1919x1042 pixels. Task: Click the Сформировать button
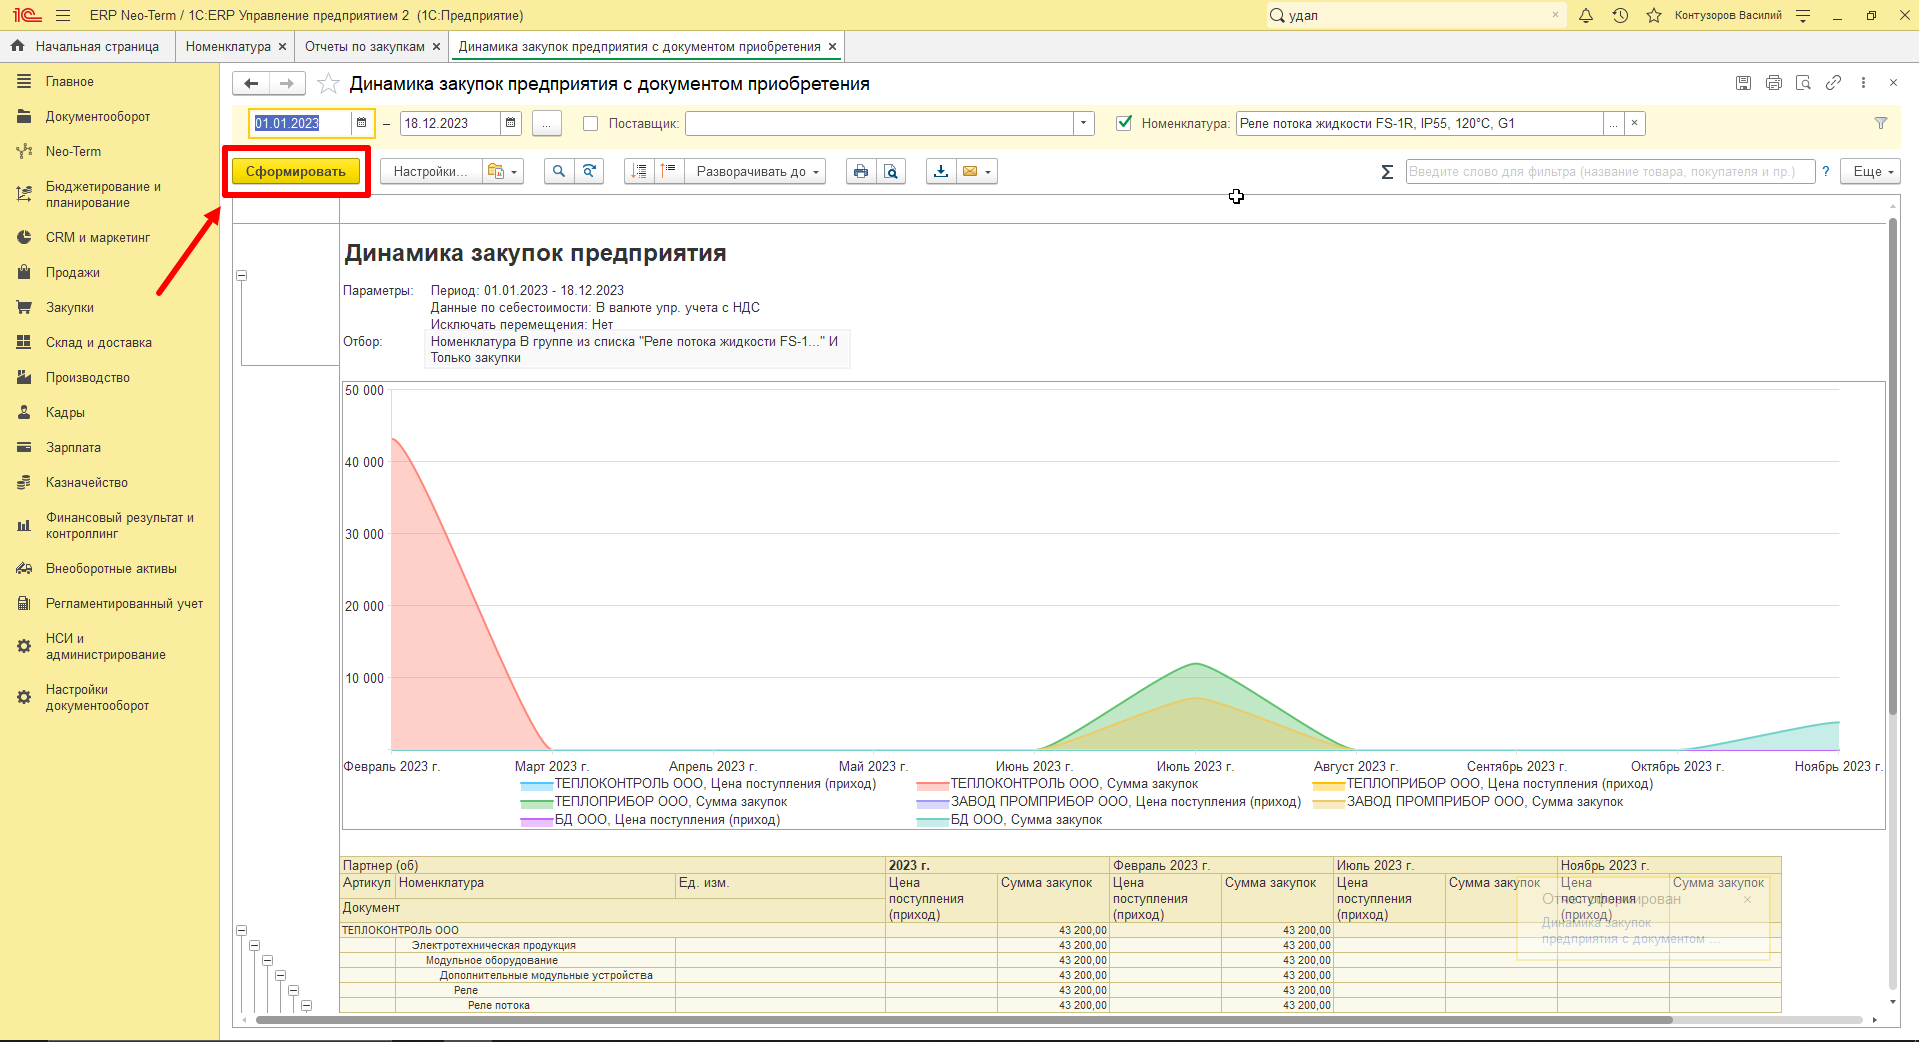295,172
